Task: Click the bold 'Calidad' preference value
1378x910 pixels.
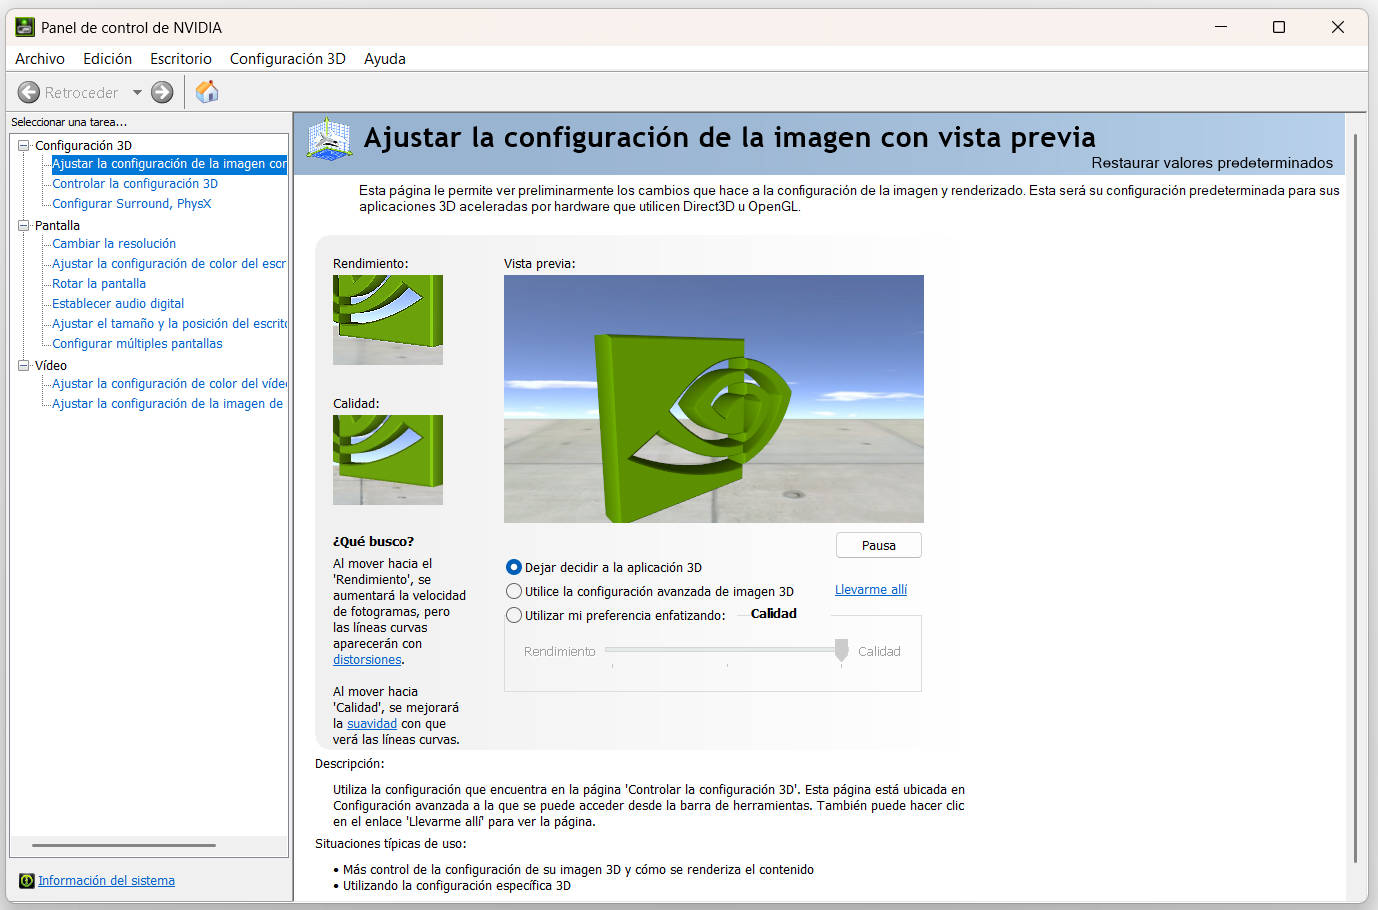Action: (x=774, y=614)
